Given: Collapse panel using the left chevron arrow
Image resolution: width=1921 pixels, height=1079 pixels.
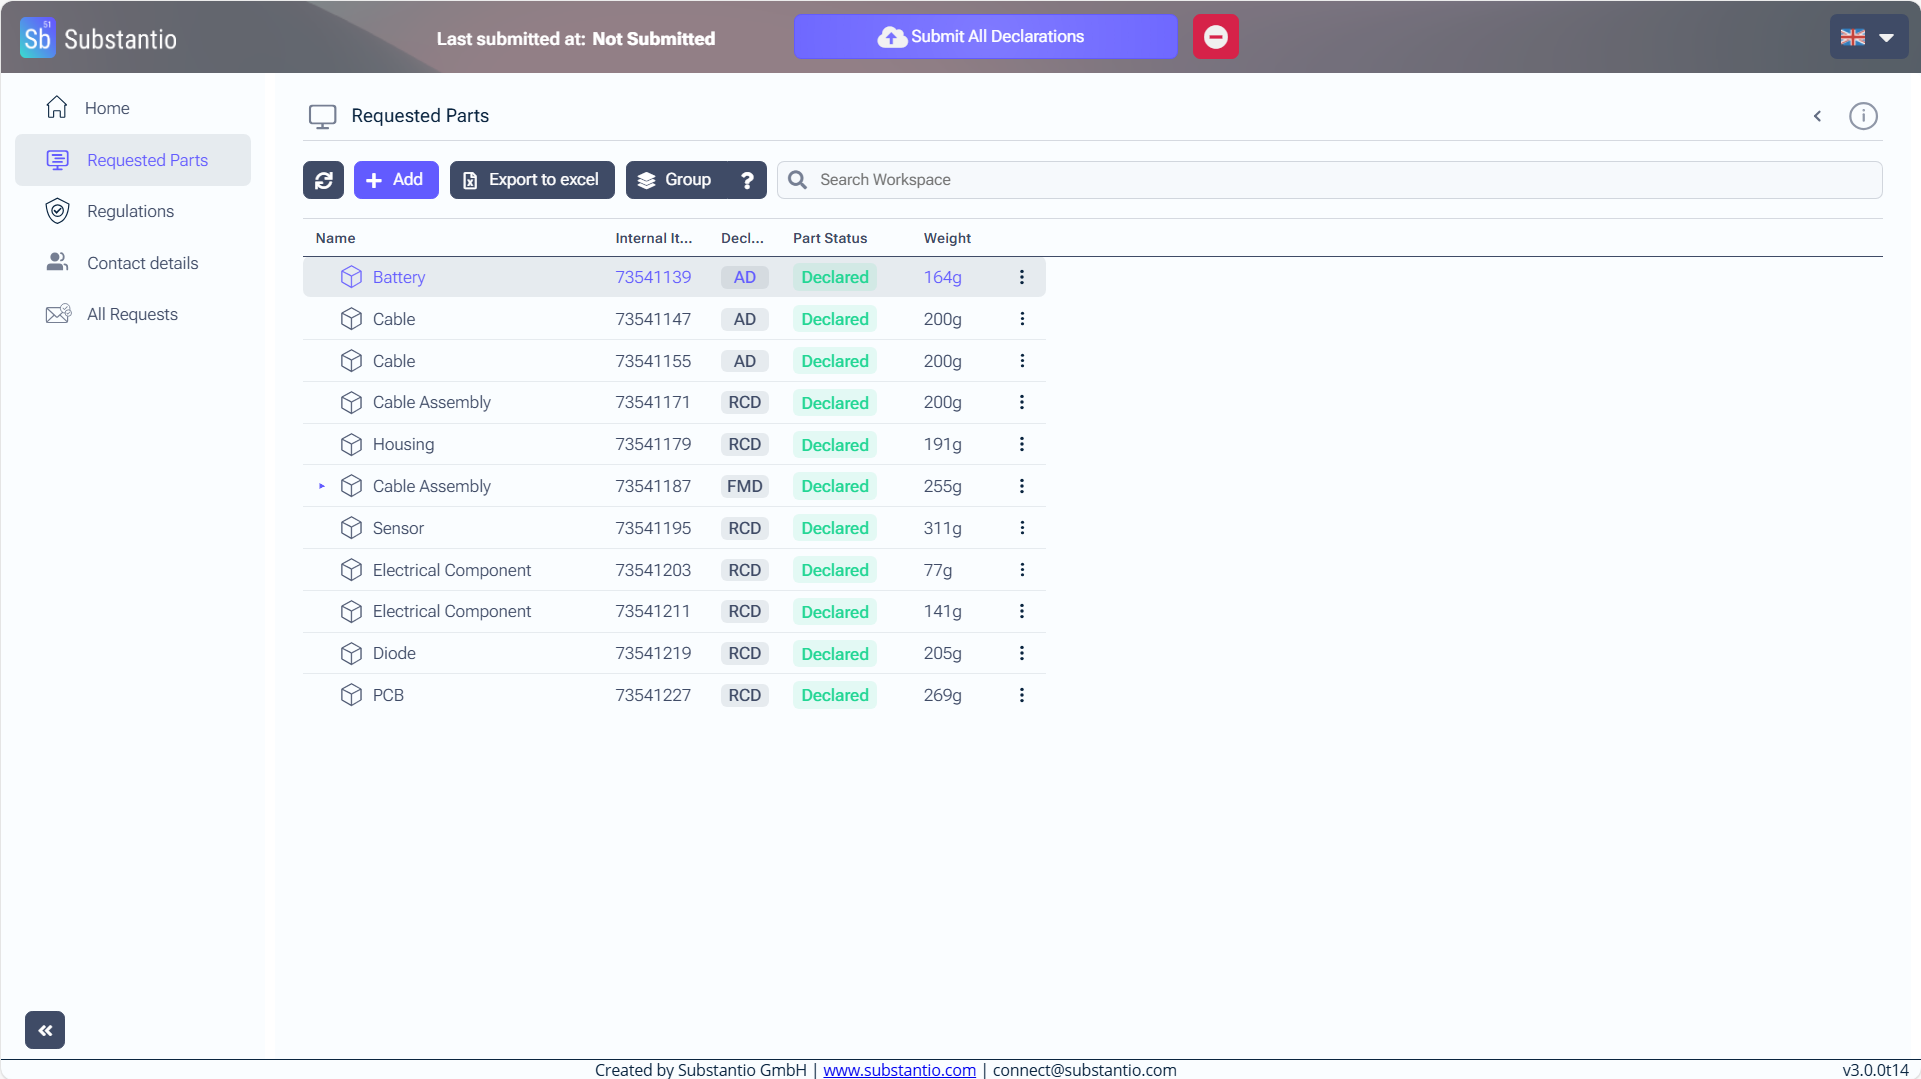Looking at the screenshot, I should tap(1817, 116).
